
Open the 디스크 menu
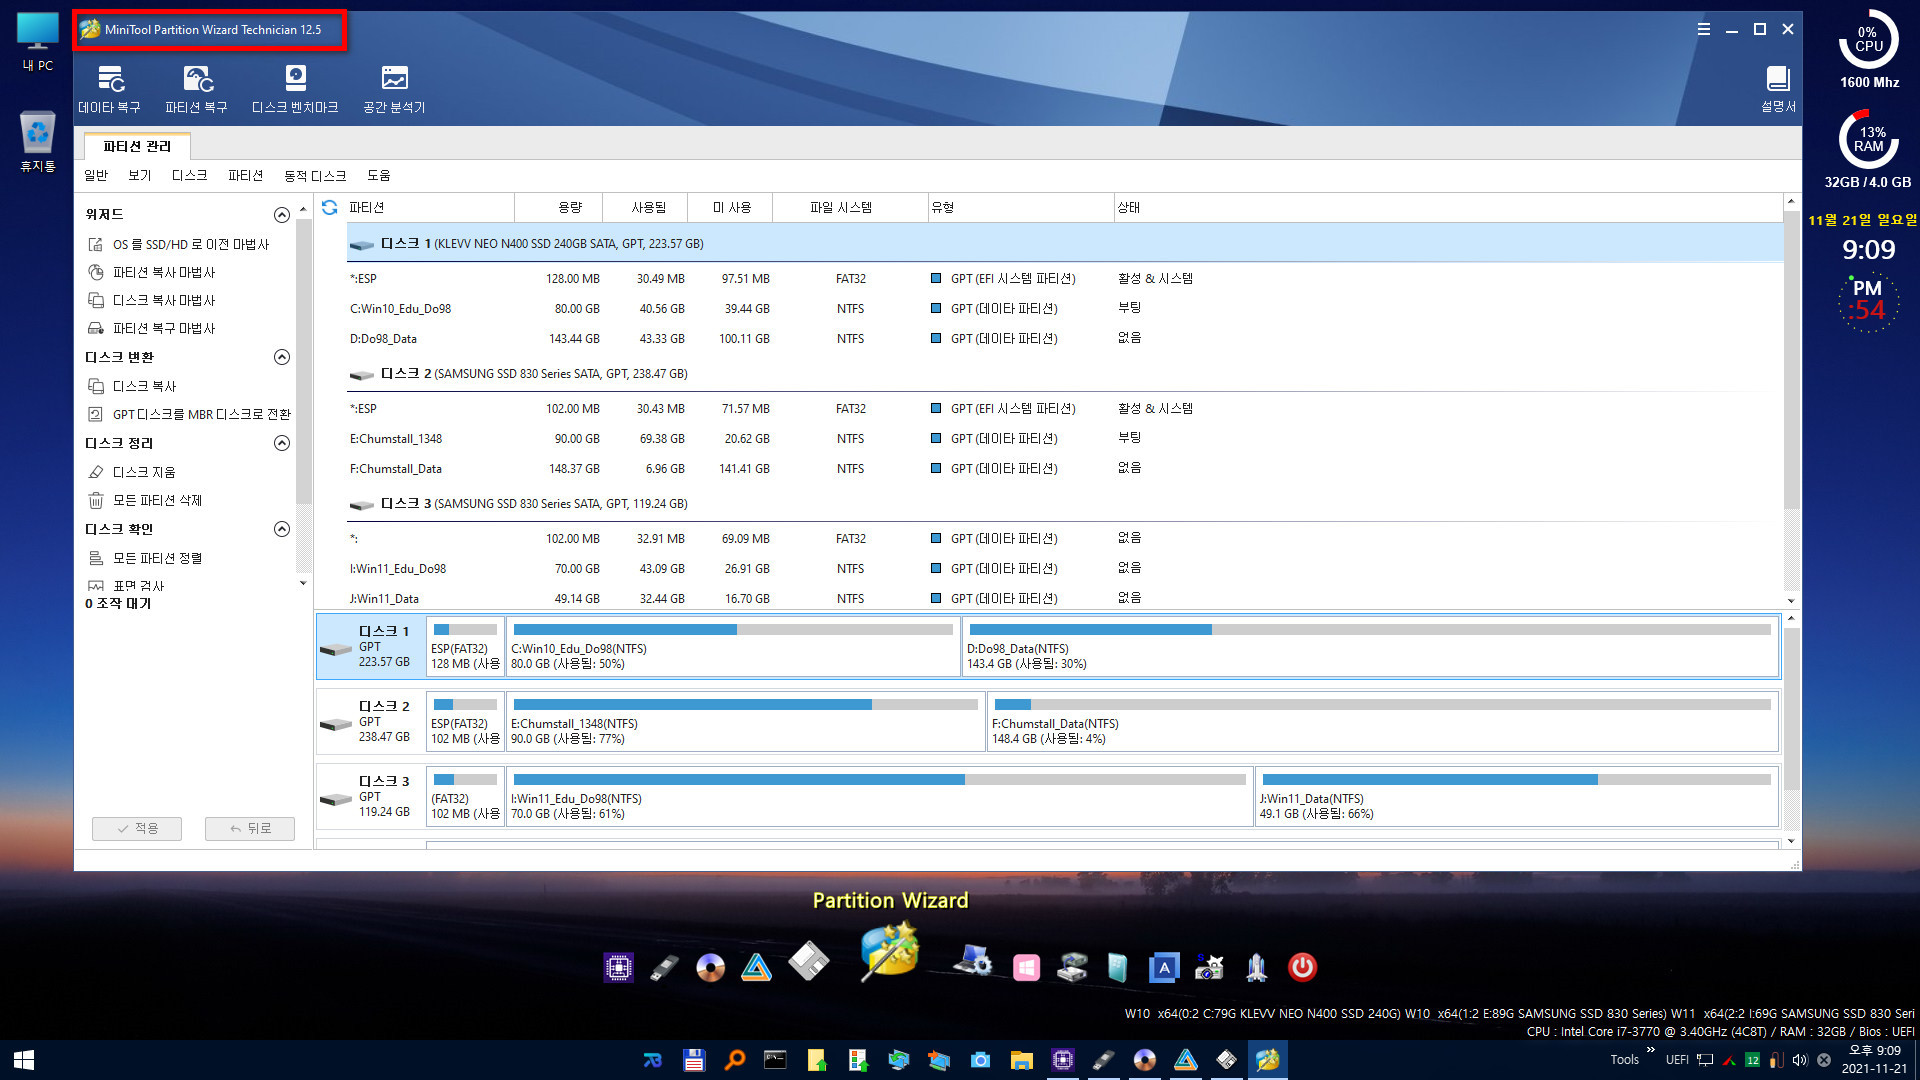189,176
